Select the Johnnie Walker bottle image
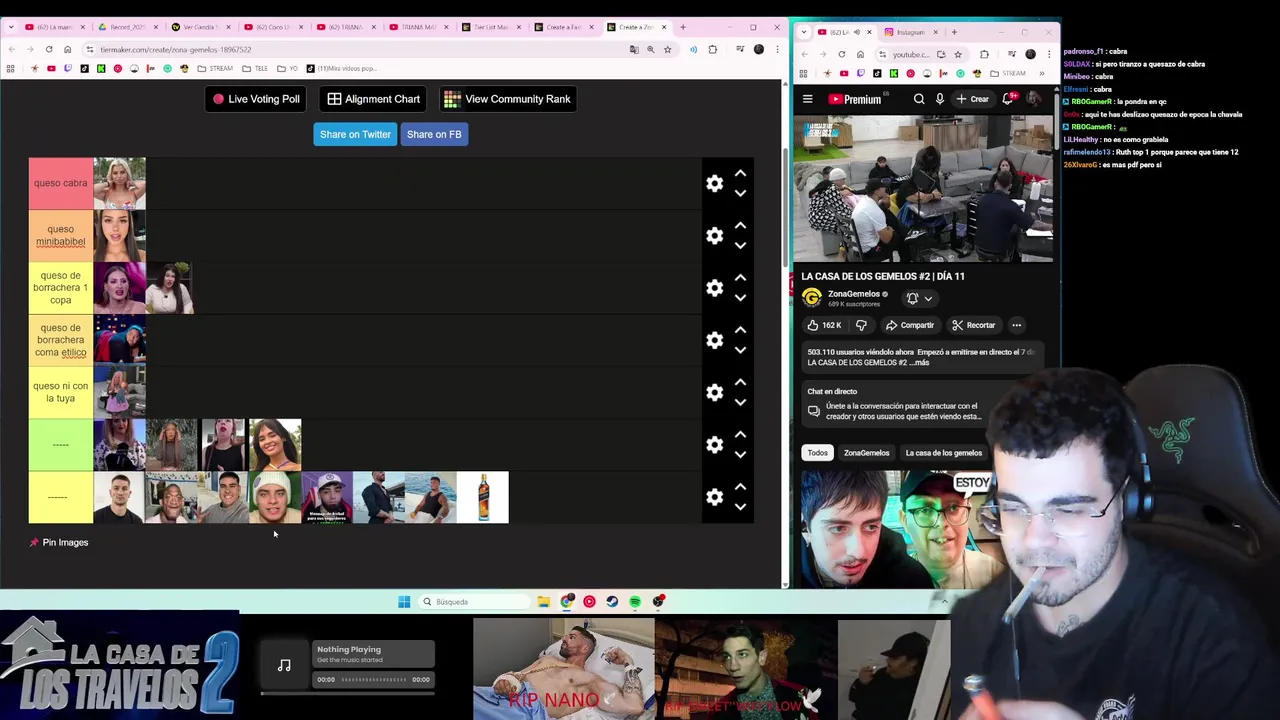 click(483, 497)
